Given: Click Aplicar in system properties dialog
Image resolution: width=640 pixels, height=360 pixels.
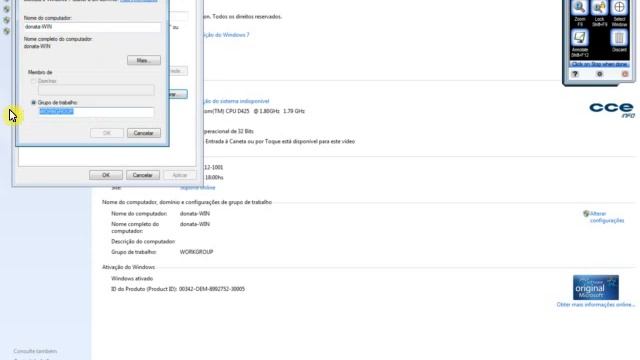Looking at the screenshot, I should [x=180, y=175].
